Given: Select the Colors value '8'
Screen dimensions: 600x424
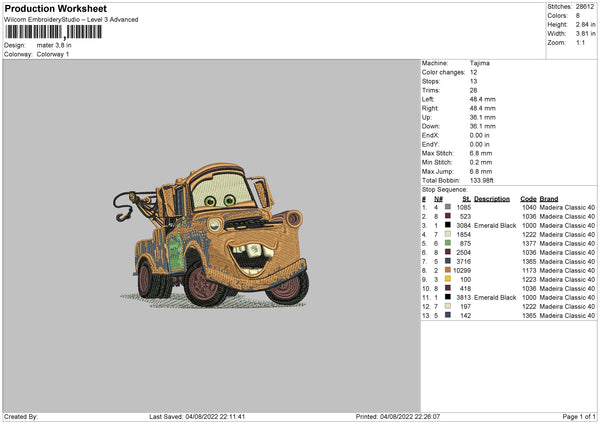Looking at the screenshot, I should click(x=578, y=16).
